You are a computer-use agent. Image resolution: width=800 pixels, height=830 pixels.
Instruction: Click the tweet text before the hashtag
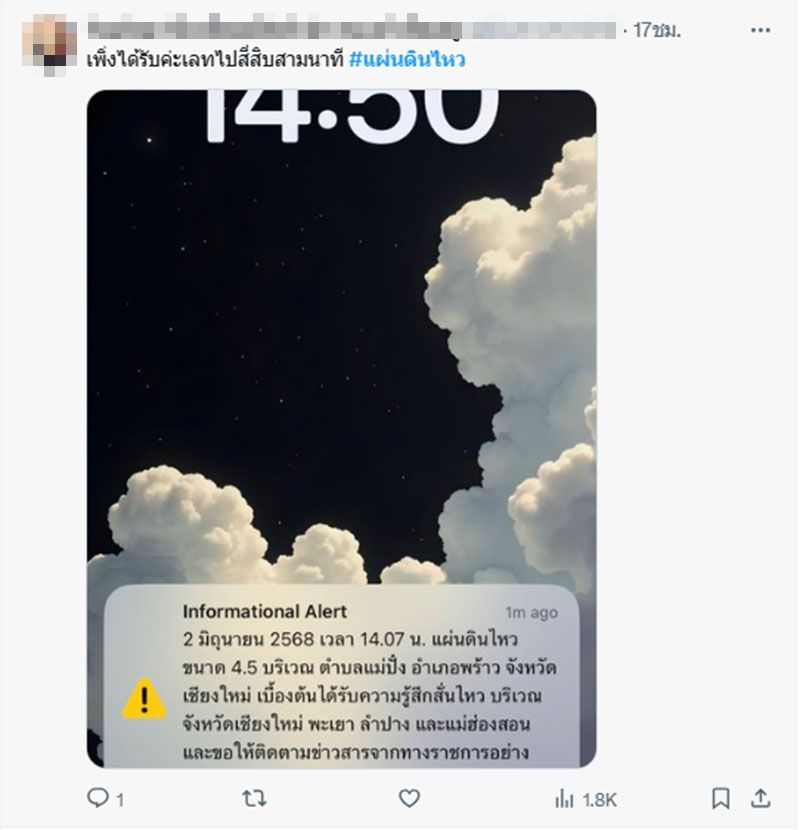pyautogui.click(x=215, y=59)
